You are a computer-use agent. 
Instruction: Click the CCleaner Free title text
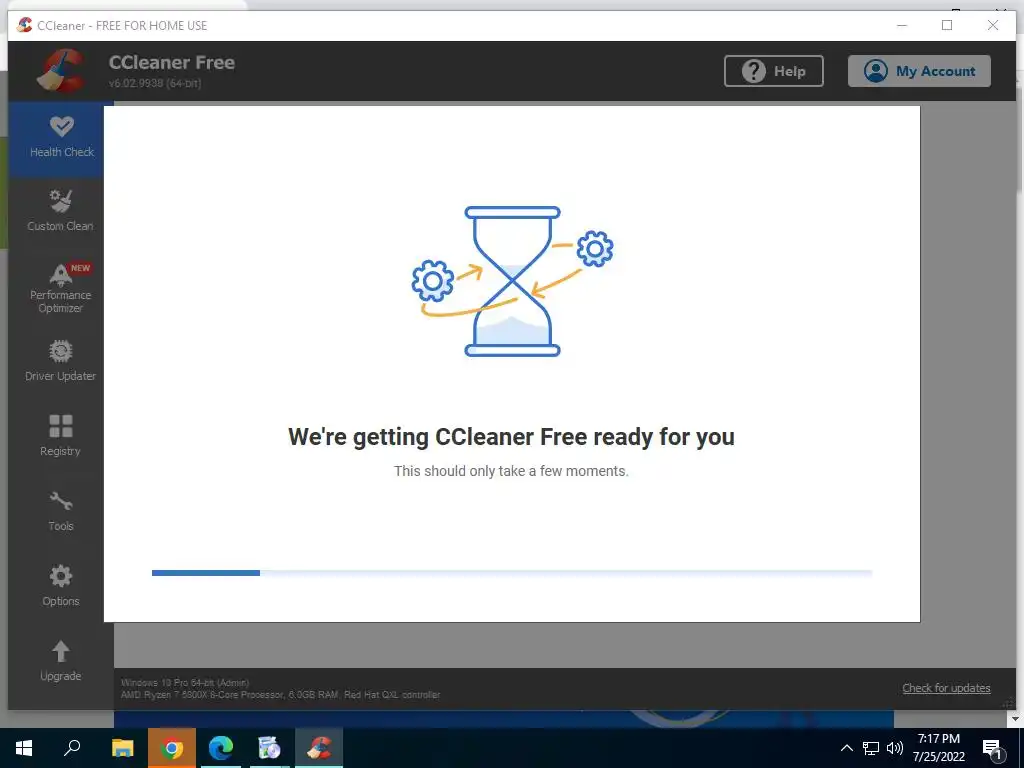click(172, 62)
